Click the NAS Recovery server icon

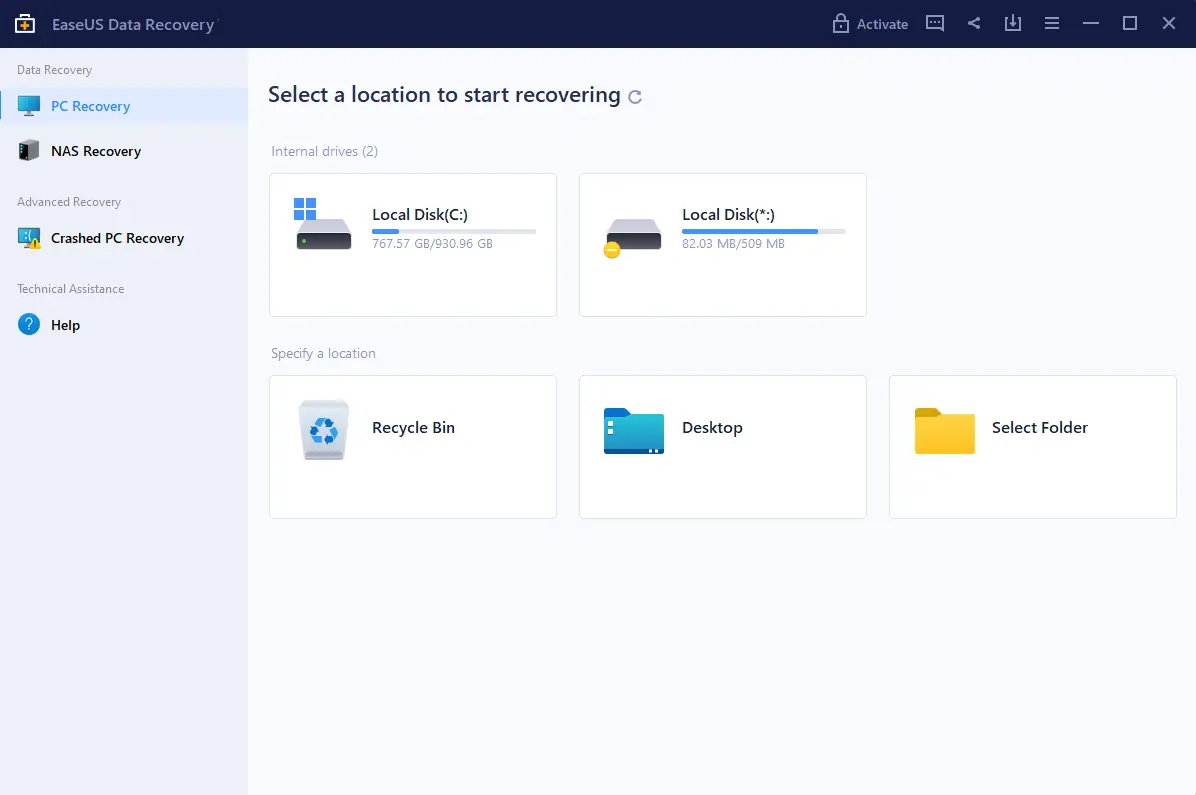[x=29, y=150]
